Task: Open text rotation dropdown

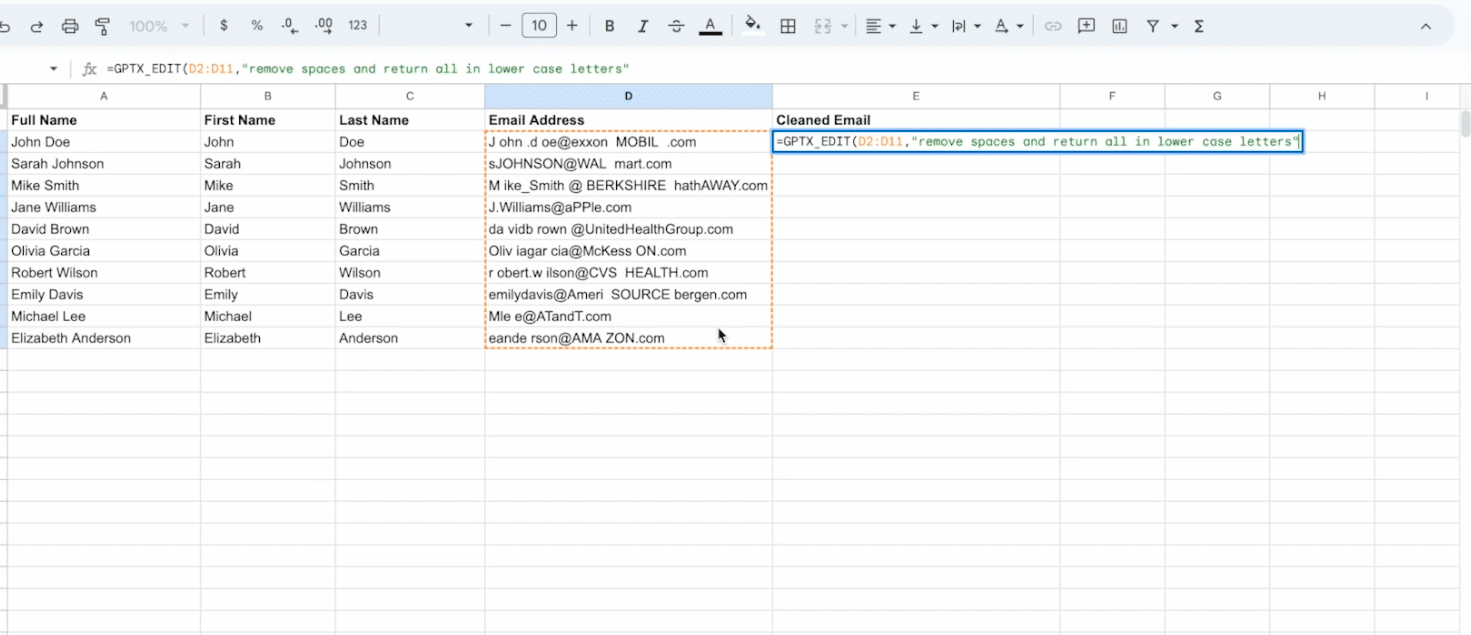Action: tap(1008, 27)
